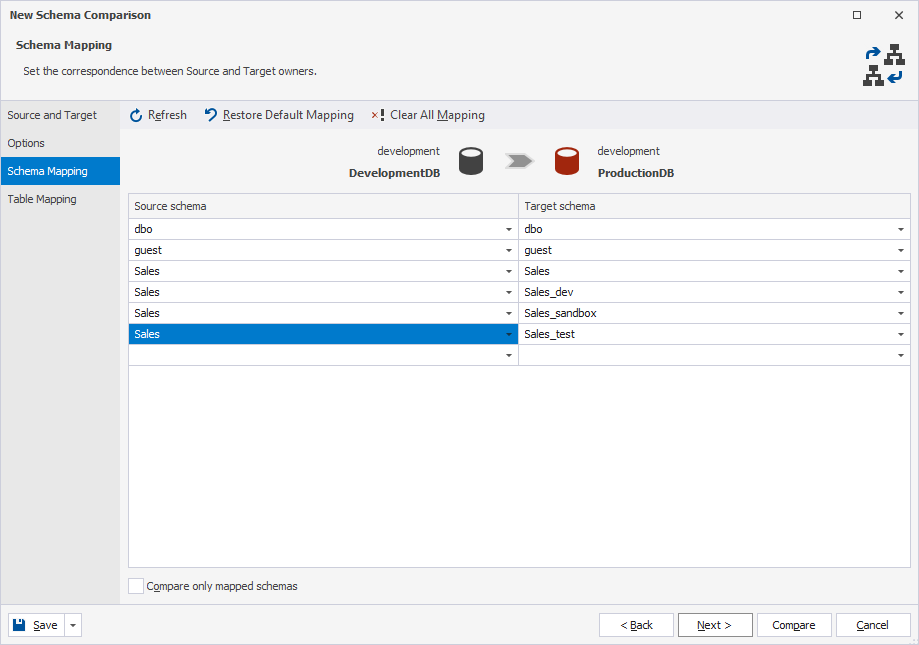Go to the Options page

coord(28,143)
